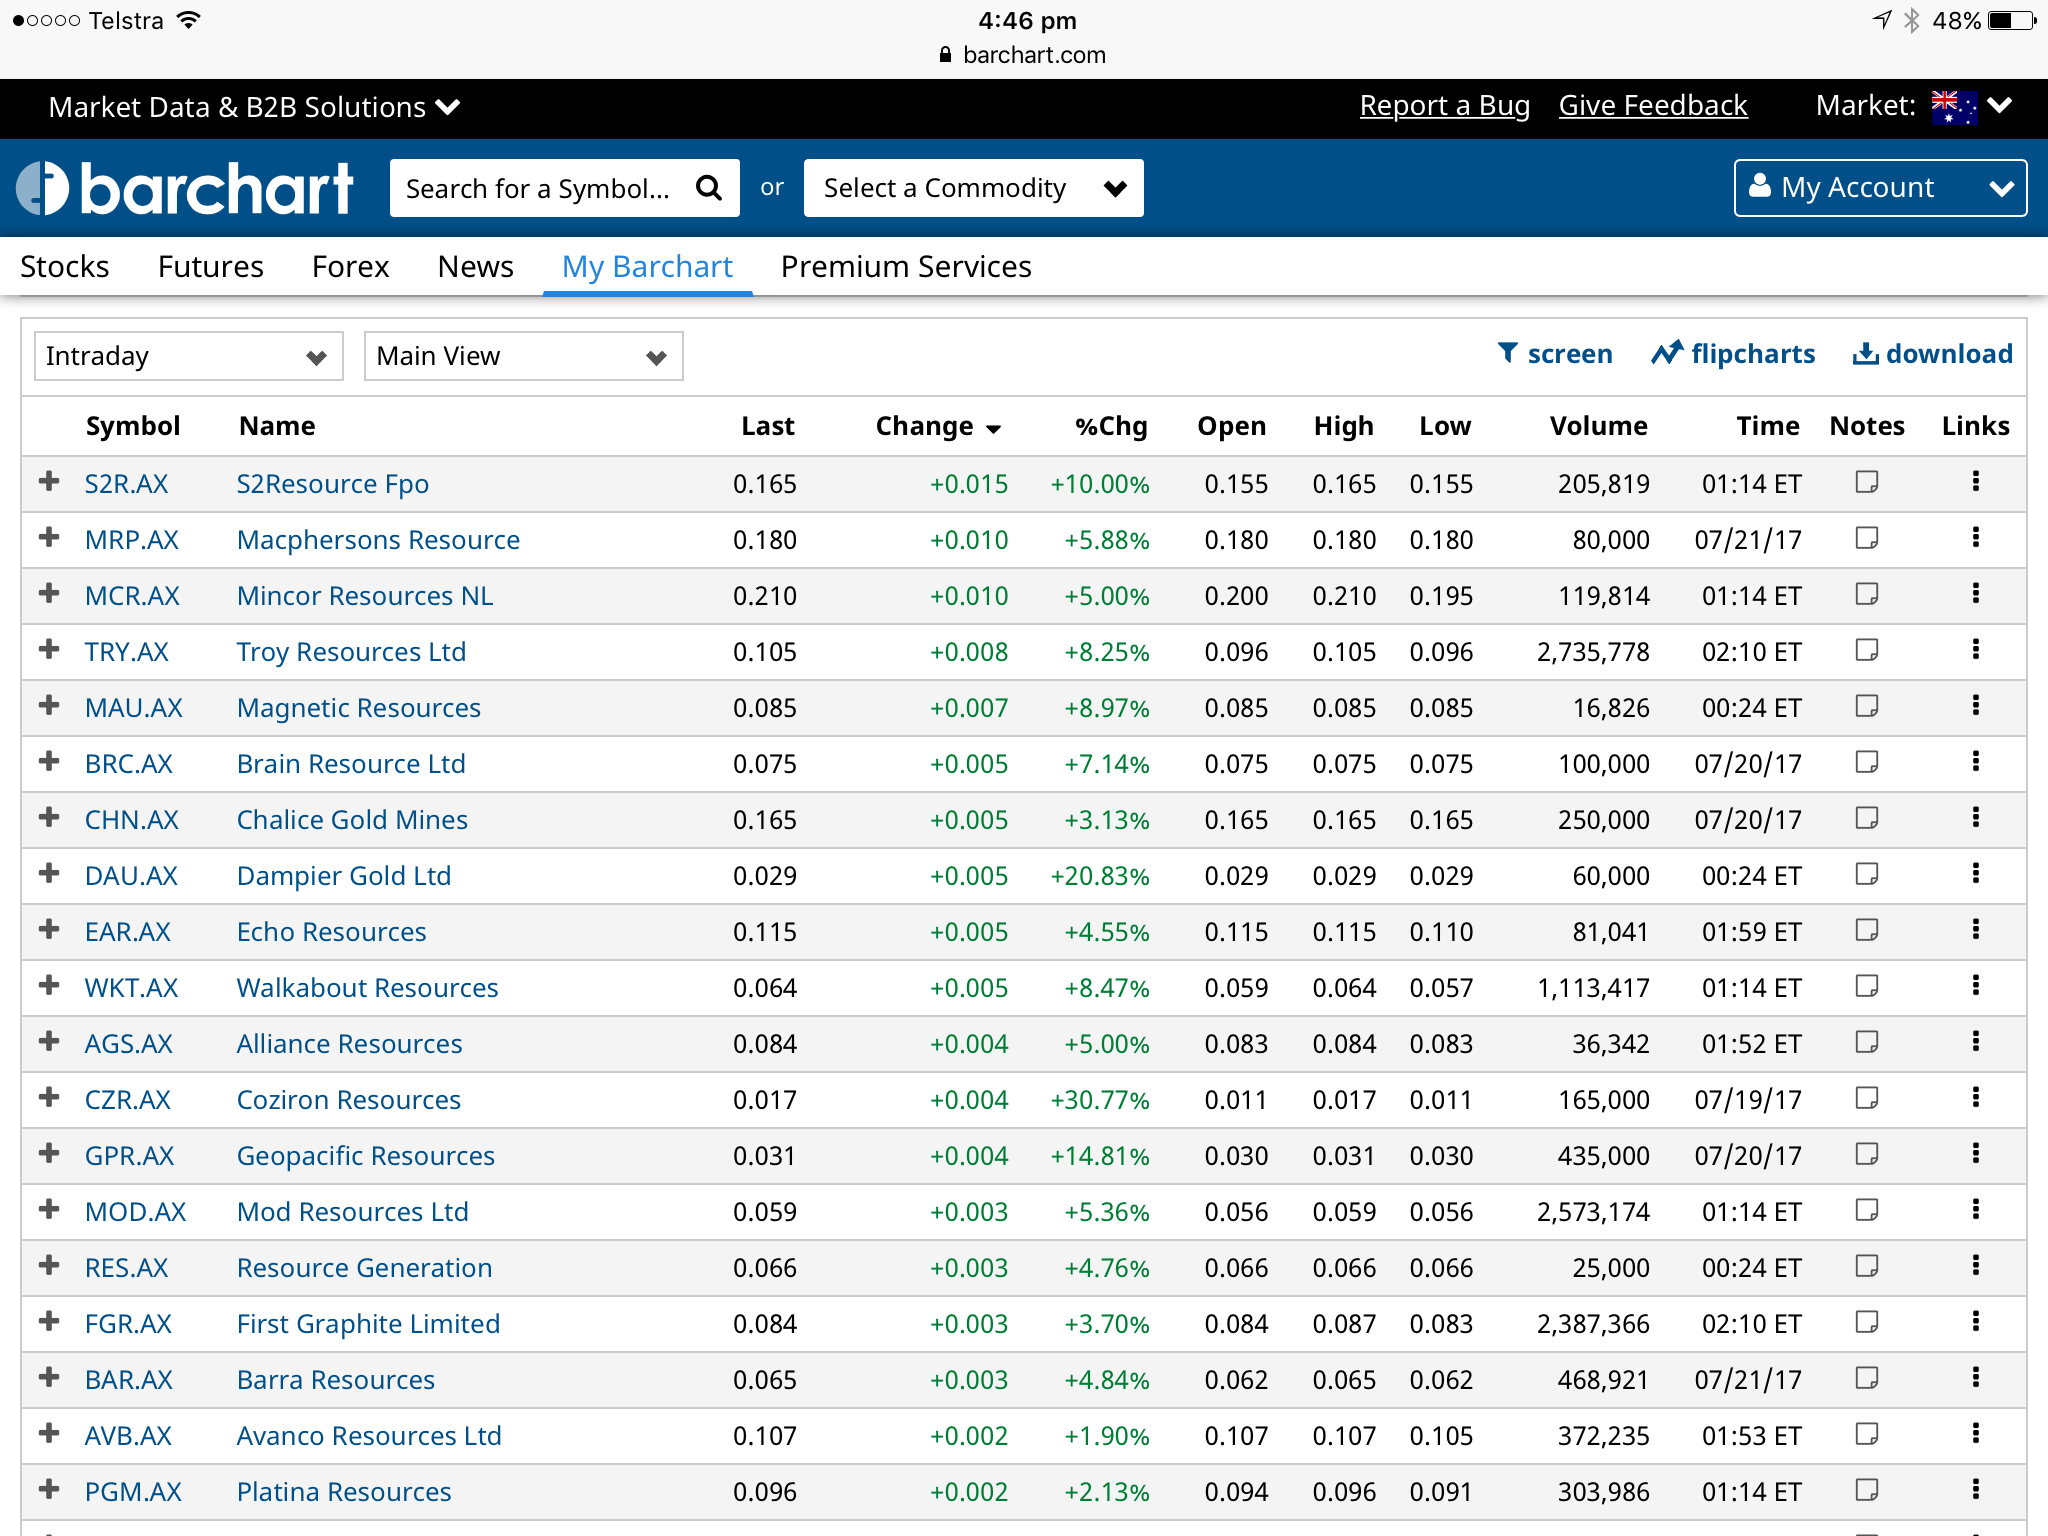Expand Market Data & B2B Solutions menu
This screenshot has width=2048, height=1536.
tap(254, 107)
